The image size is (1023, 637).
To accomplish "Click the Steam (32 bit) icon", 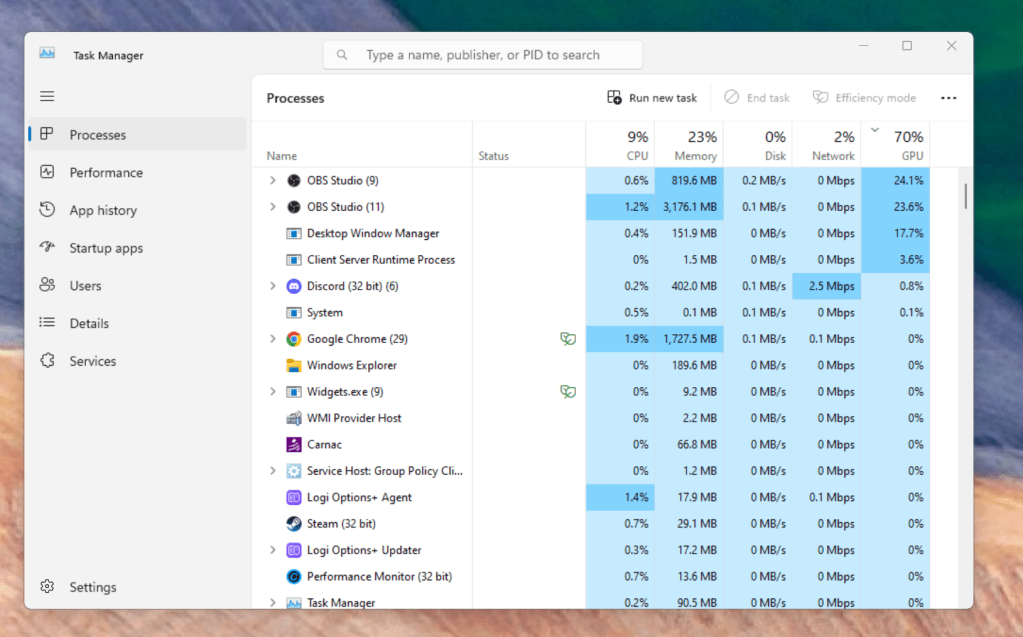I will click(x=294, y=523).
